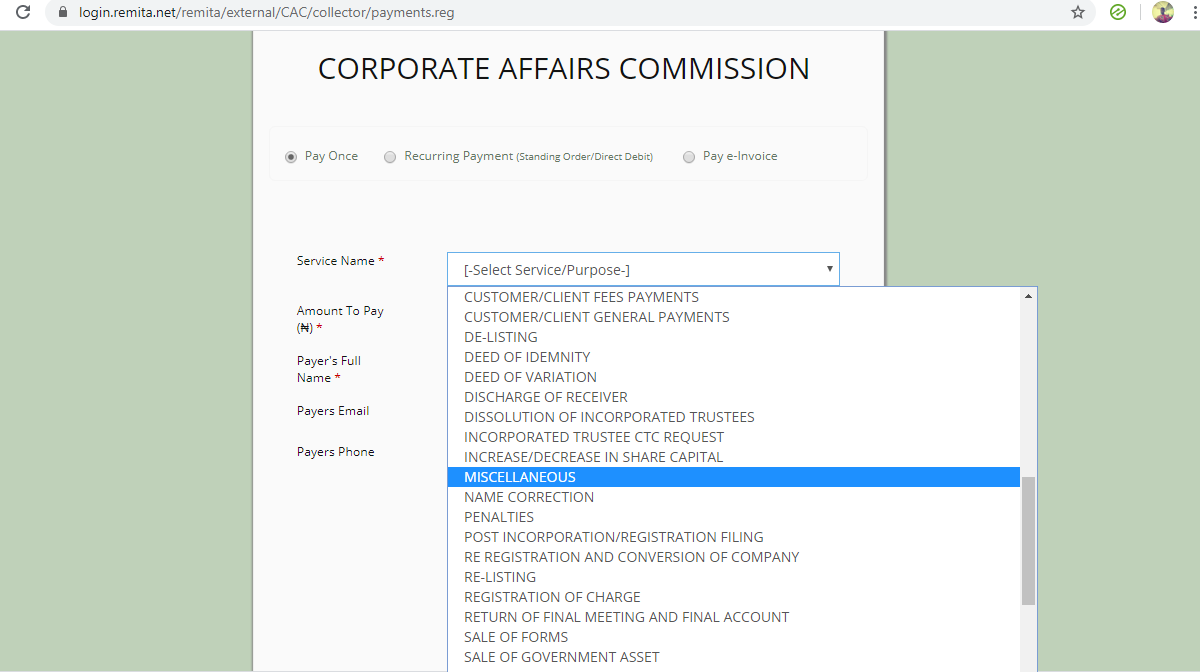Image resolution: width=1200 pixels, height=672 pixels.
Task: Click the dropdown list scroll-up arrow
Action: tap(1028, 296)
